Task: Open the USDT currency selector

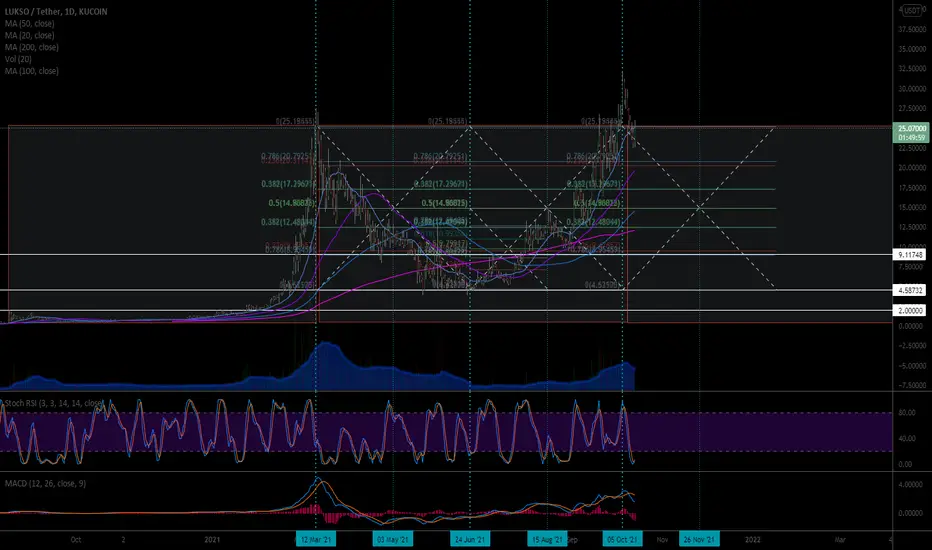Action: tap(912, 11)
